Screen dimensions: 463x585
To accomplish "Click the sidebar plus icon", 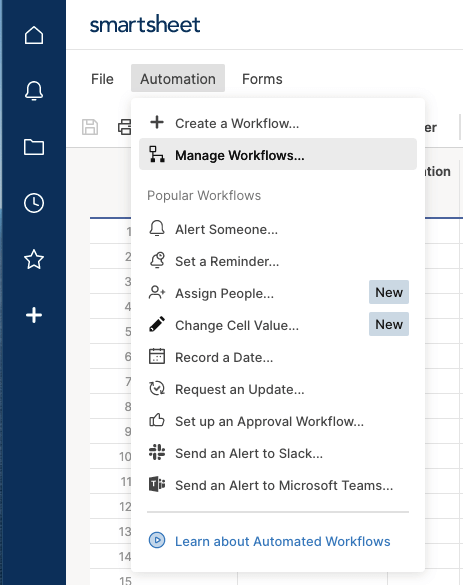I will 34,315.
